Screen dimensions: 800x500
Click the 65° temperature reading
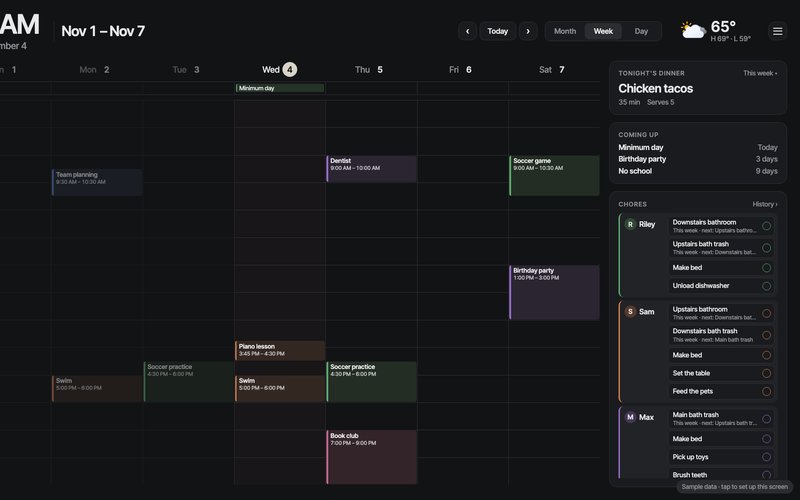pyautogui.click(x=723, y=26)
